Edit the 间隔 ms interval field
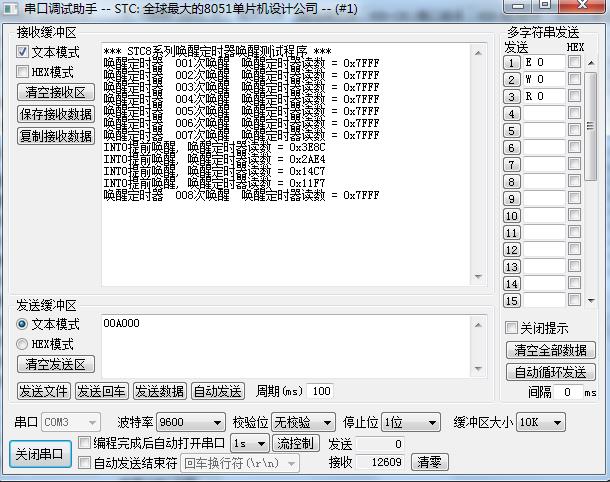This screenshot has height=482, width=610. coord(567,392)
